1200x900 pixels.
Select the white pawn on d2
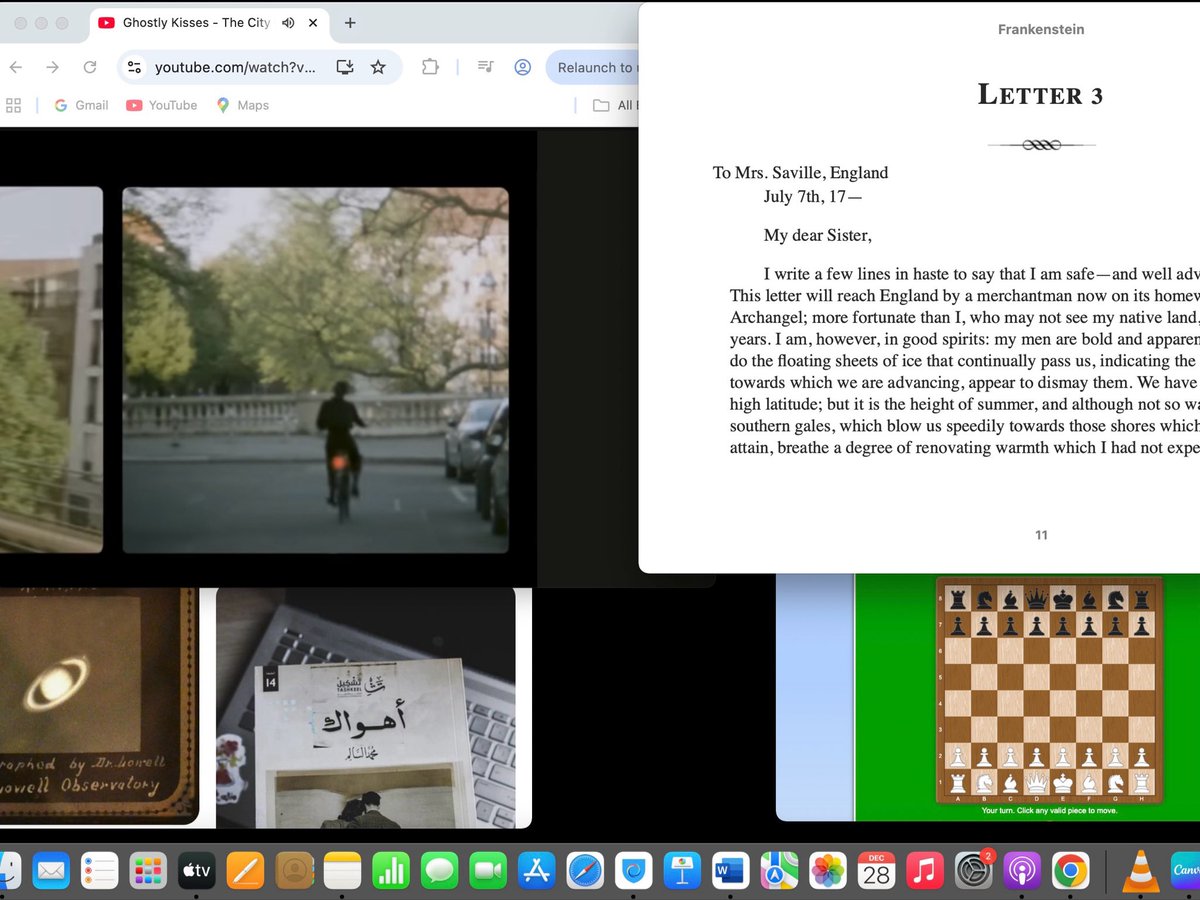(1037, 757)
